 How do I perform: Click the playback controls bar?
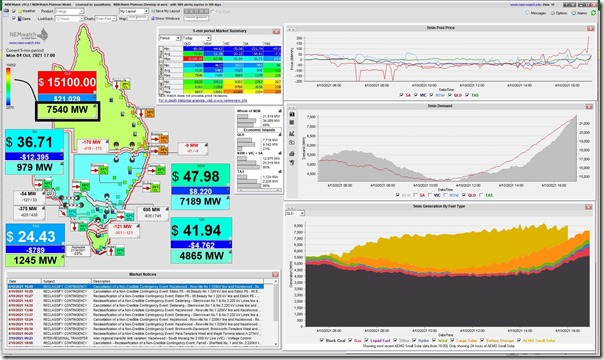[x=196, y=12]
